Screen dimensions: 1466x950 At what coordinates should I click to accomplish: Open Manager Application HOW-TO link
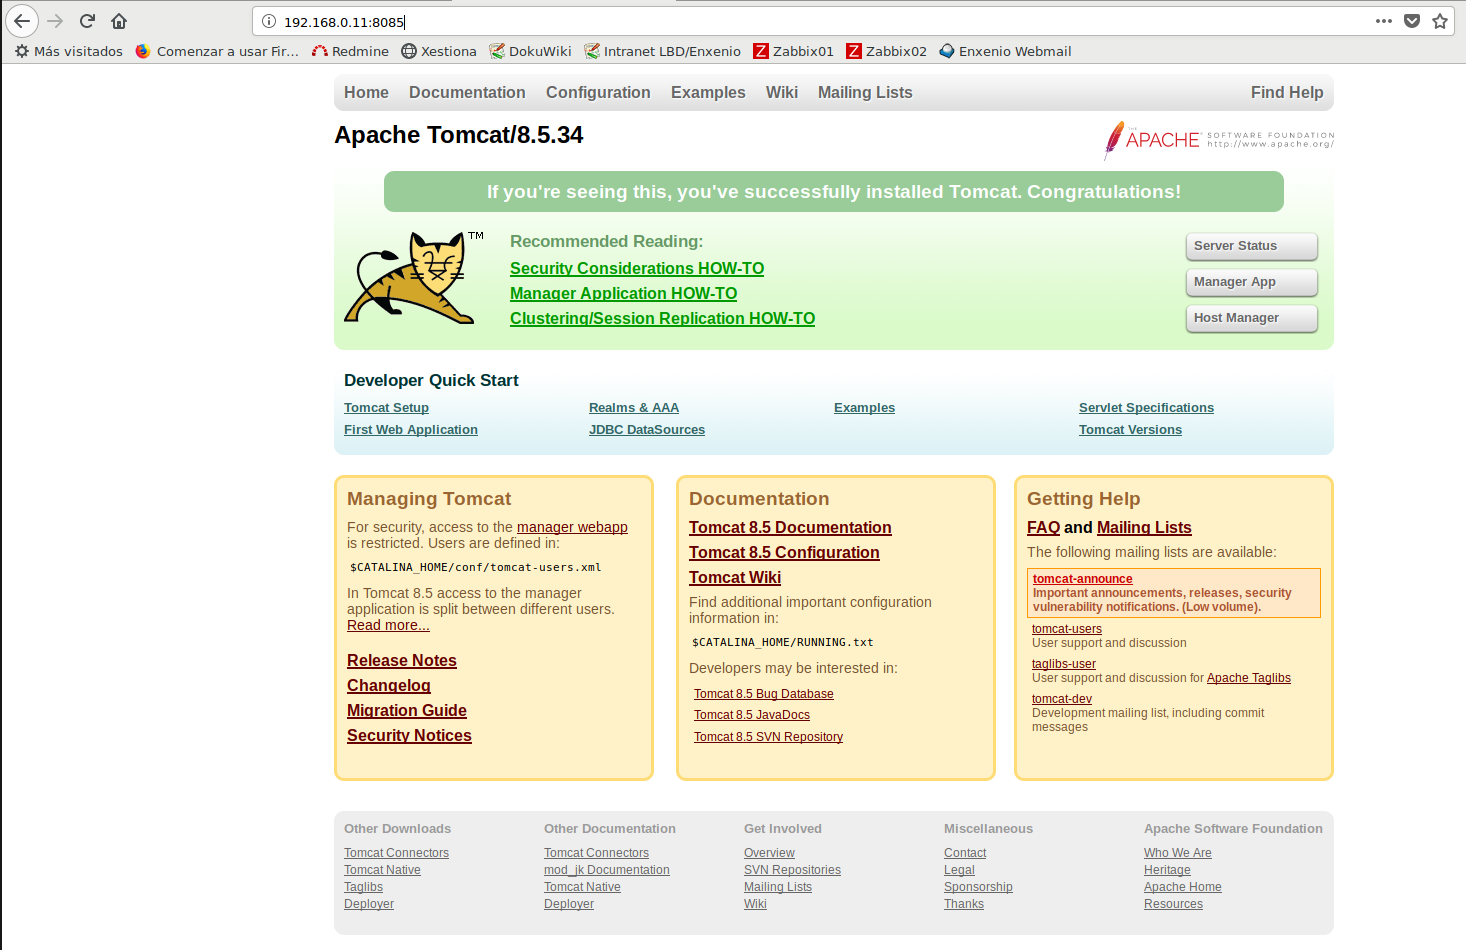coord(623,293)
